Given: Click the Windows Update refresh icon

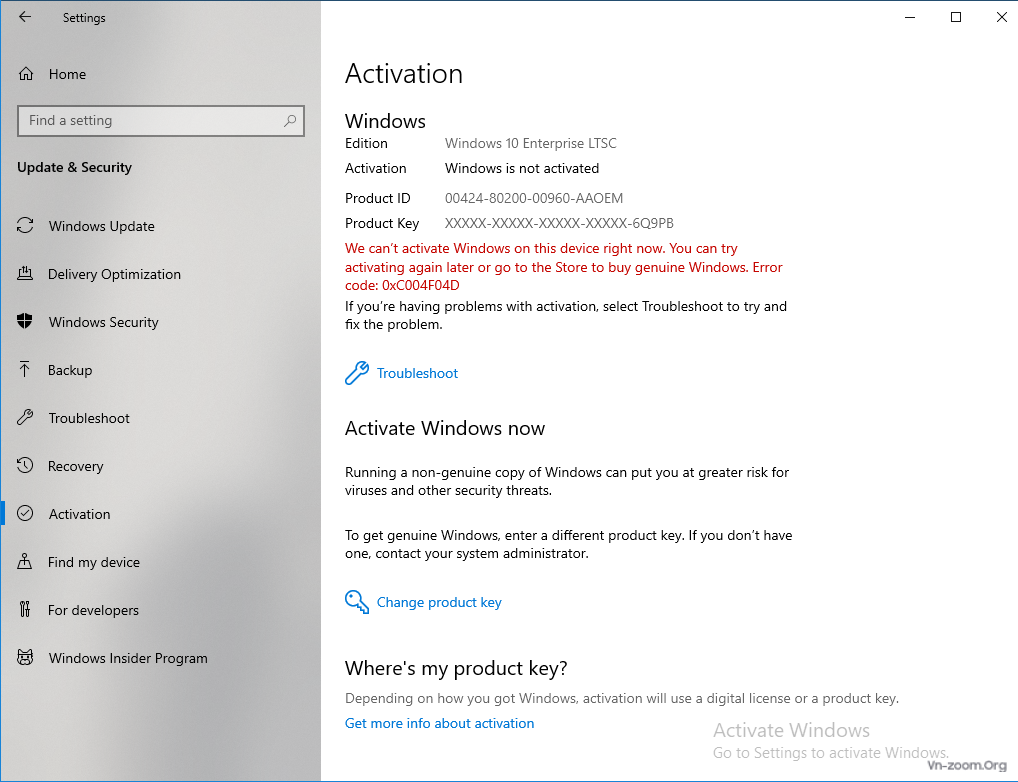Looking at the screenshot, I should [25, 225].
